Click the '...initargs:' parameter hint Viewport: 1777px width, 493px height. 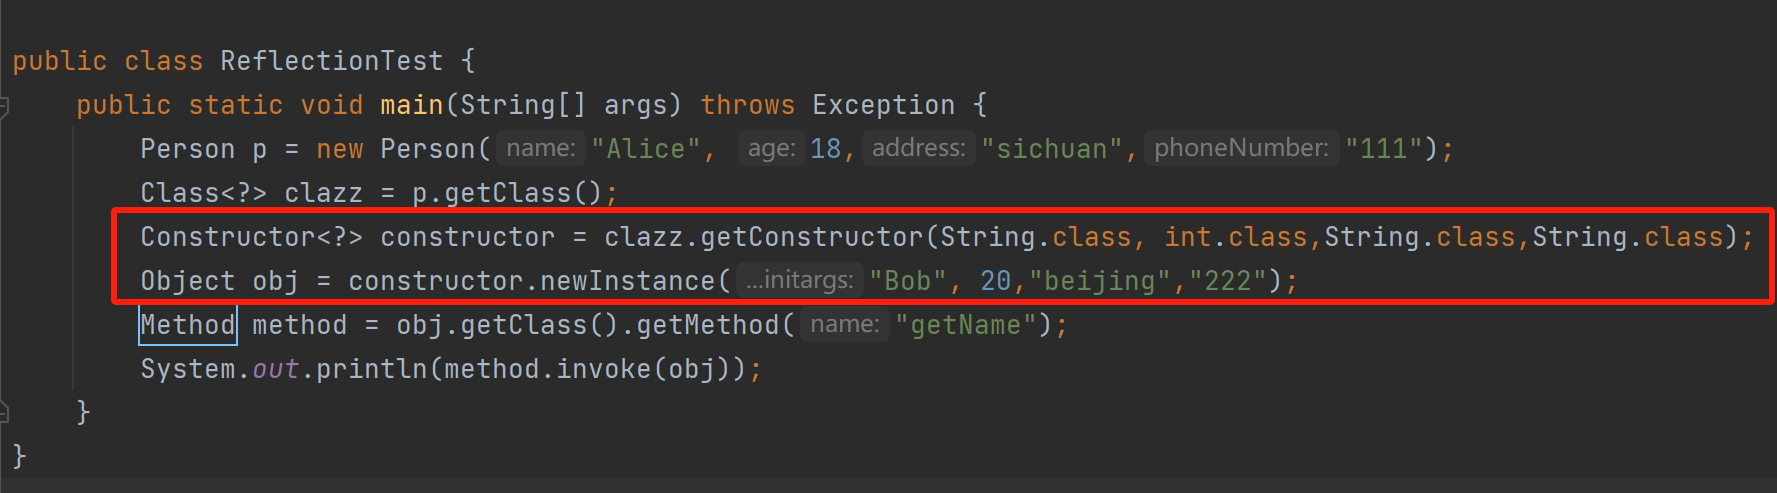coord(799,281)
